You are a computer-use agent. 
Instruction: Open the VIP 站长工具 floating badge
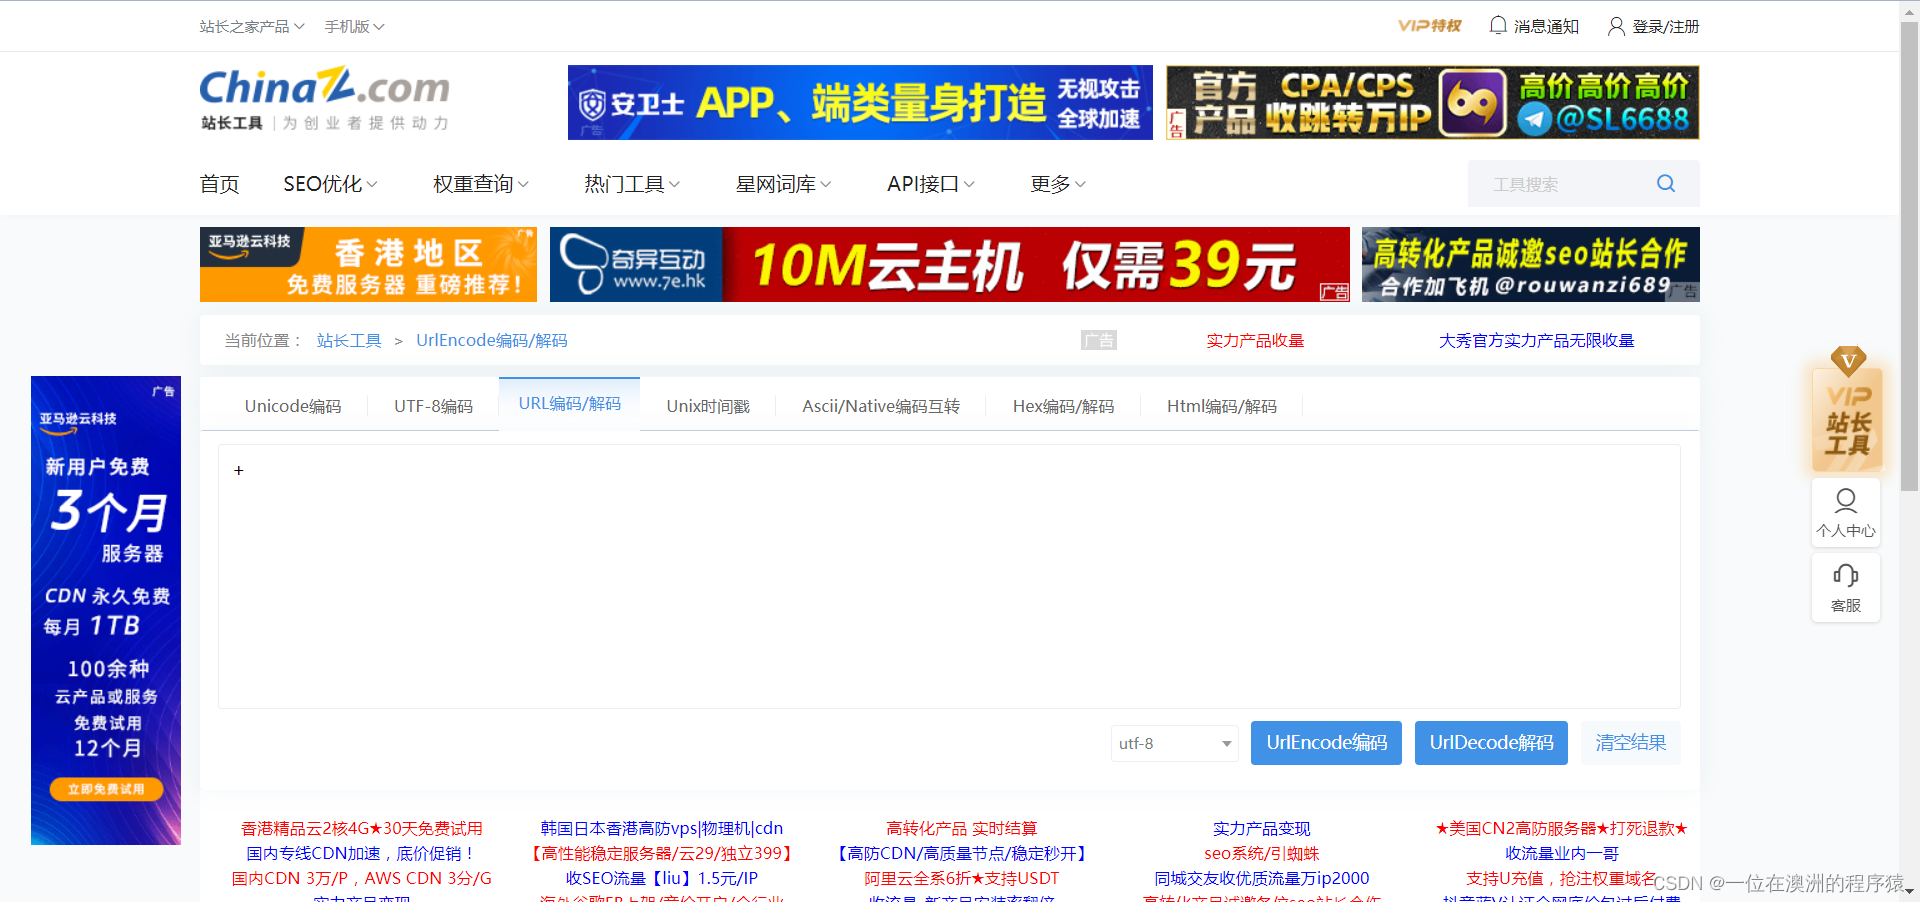1847,410
